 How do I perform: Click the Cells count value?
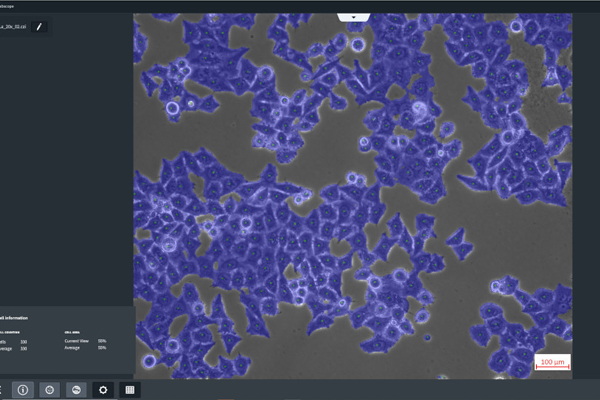tap(22, 341)
